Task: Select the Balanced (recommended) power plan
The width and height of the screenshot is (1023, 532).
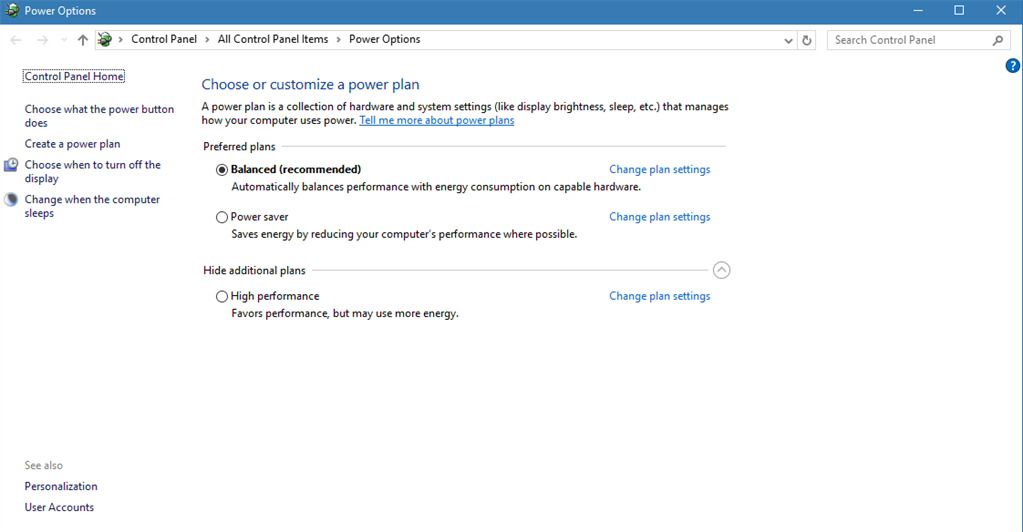Action: [x=222, y=170]
